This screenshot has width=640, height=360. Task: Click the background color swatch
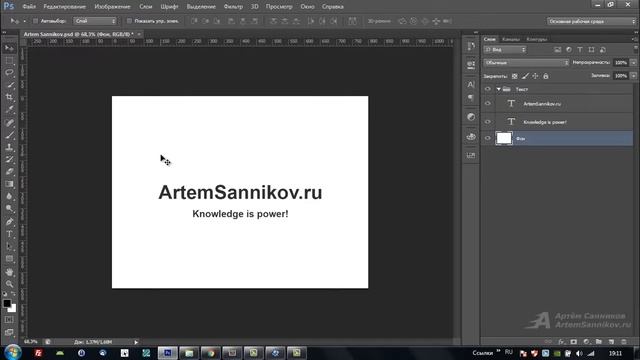tap(13, 309)
